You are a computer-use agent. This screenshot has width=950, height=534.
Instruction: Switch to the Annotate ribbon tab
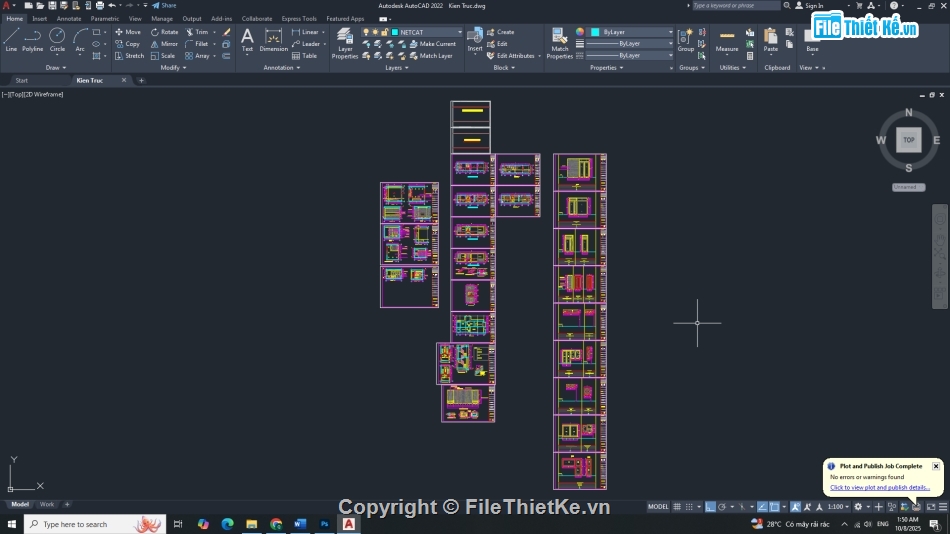click(x=69, y=18)
